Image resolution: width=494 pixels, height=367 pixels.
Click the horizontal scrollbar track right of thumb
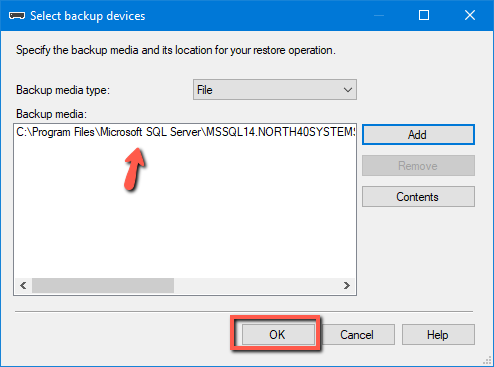pos(256,286)
